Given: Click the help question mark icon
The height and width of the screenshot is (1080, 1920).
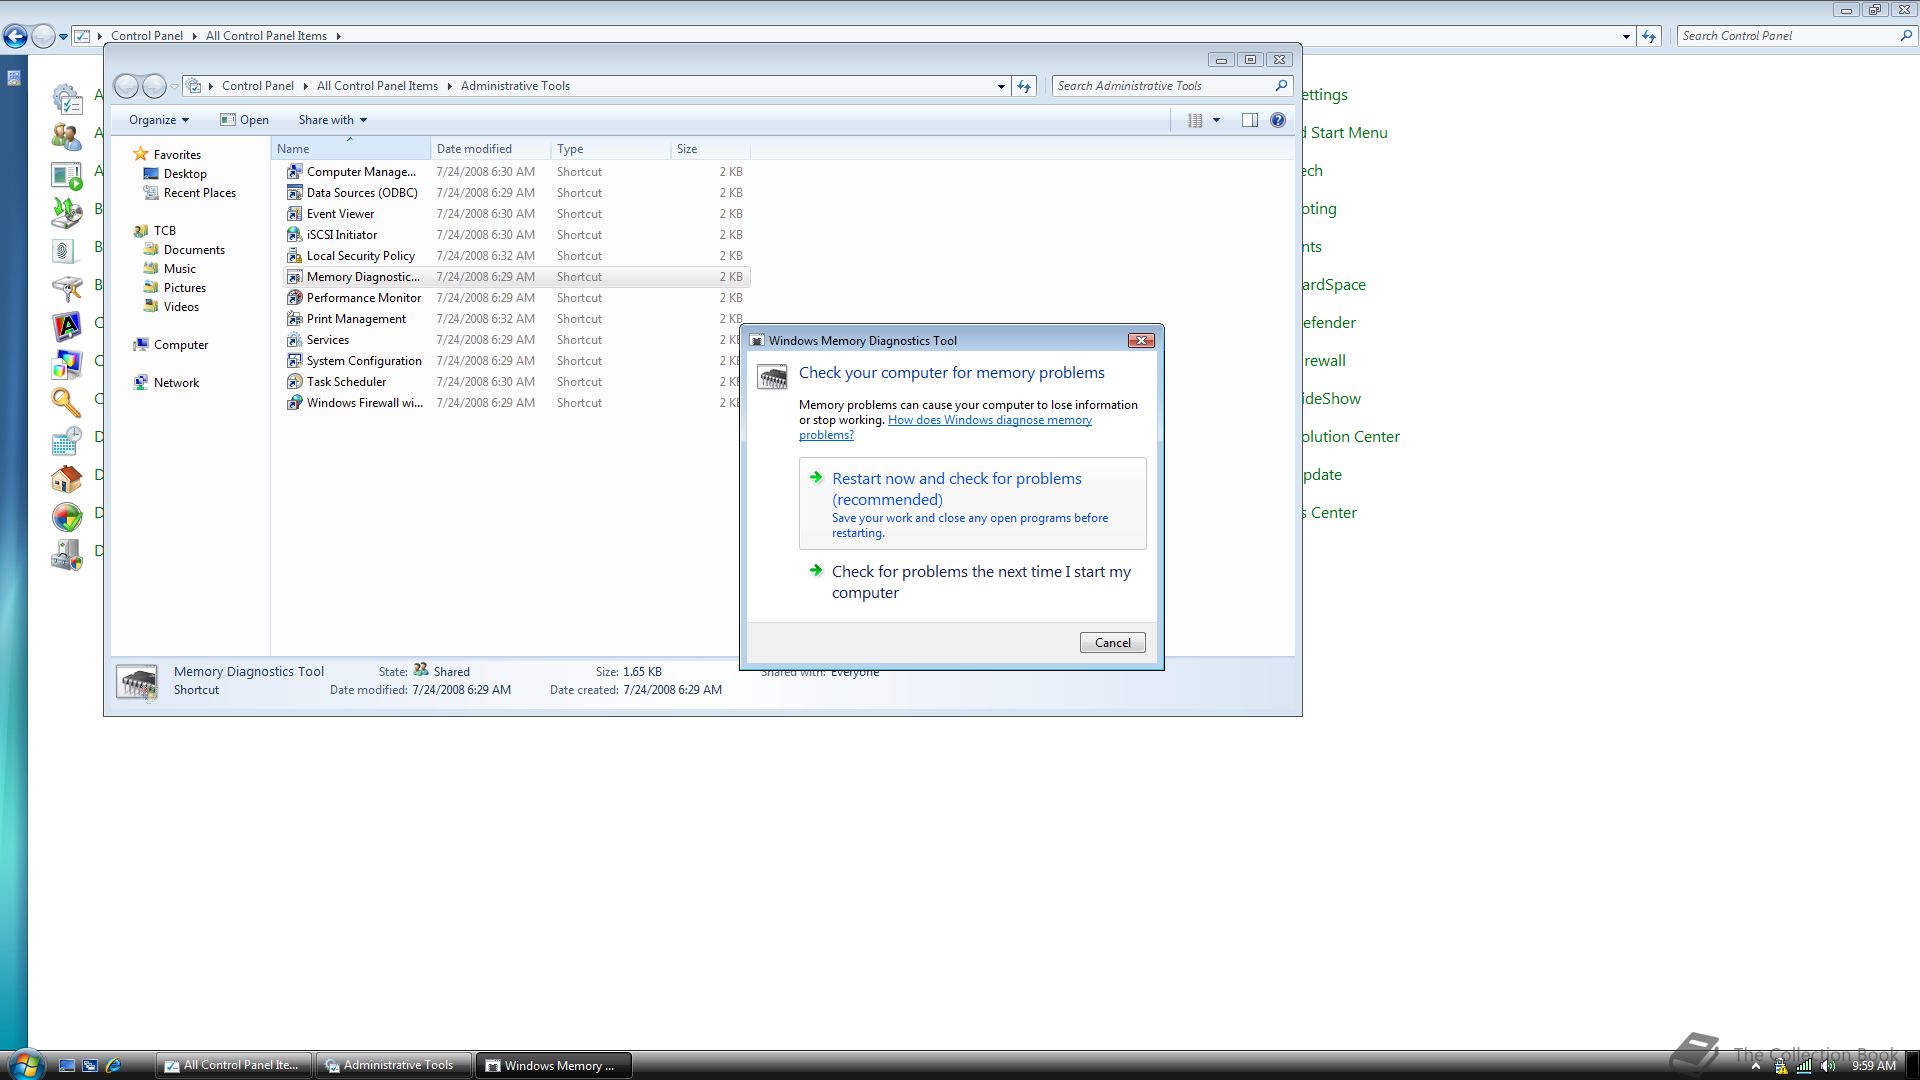Looking at the screenshot, I should pyautogui.click(x=1278, y=120).
